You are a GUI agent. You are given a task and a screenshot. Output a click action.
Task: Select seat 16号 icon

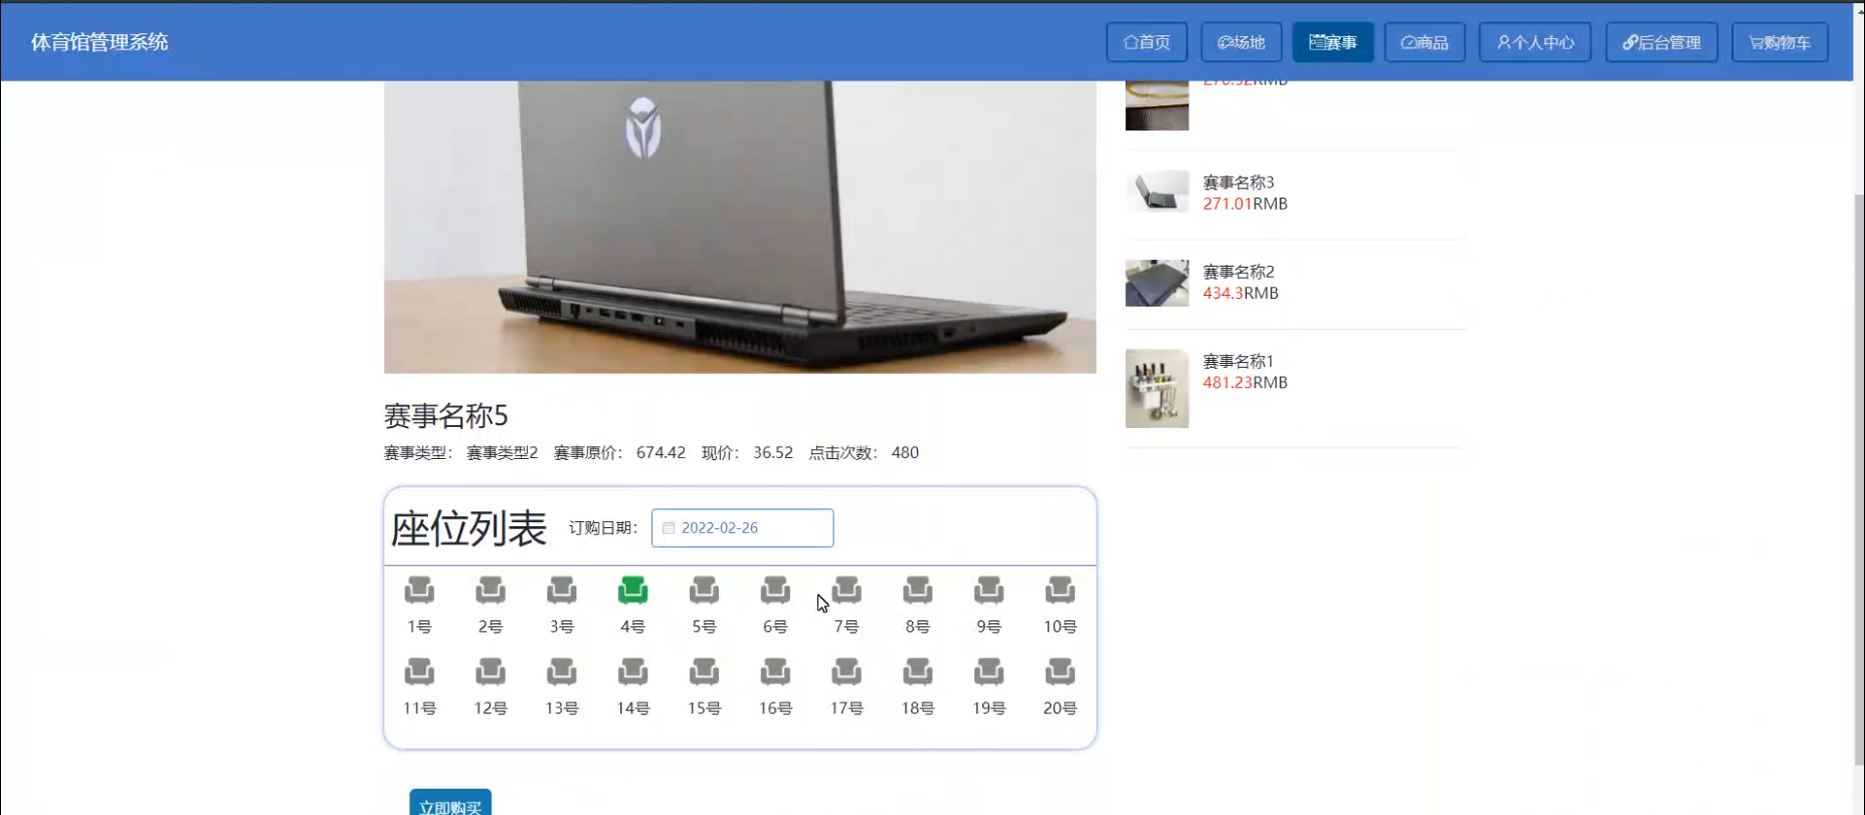[x=775, y=671]
